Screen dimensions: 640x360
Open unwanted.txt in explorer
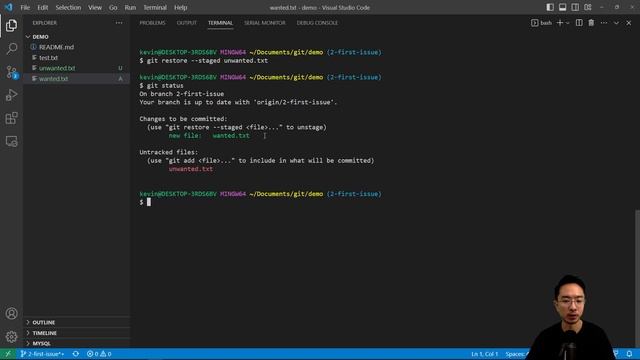77,68
